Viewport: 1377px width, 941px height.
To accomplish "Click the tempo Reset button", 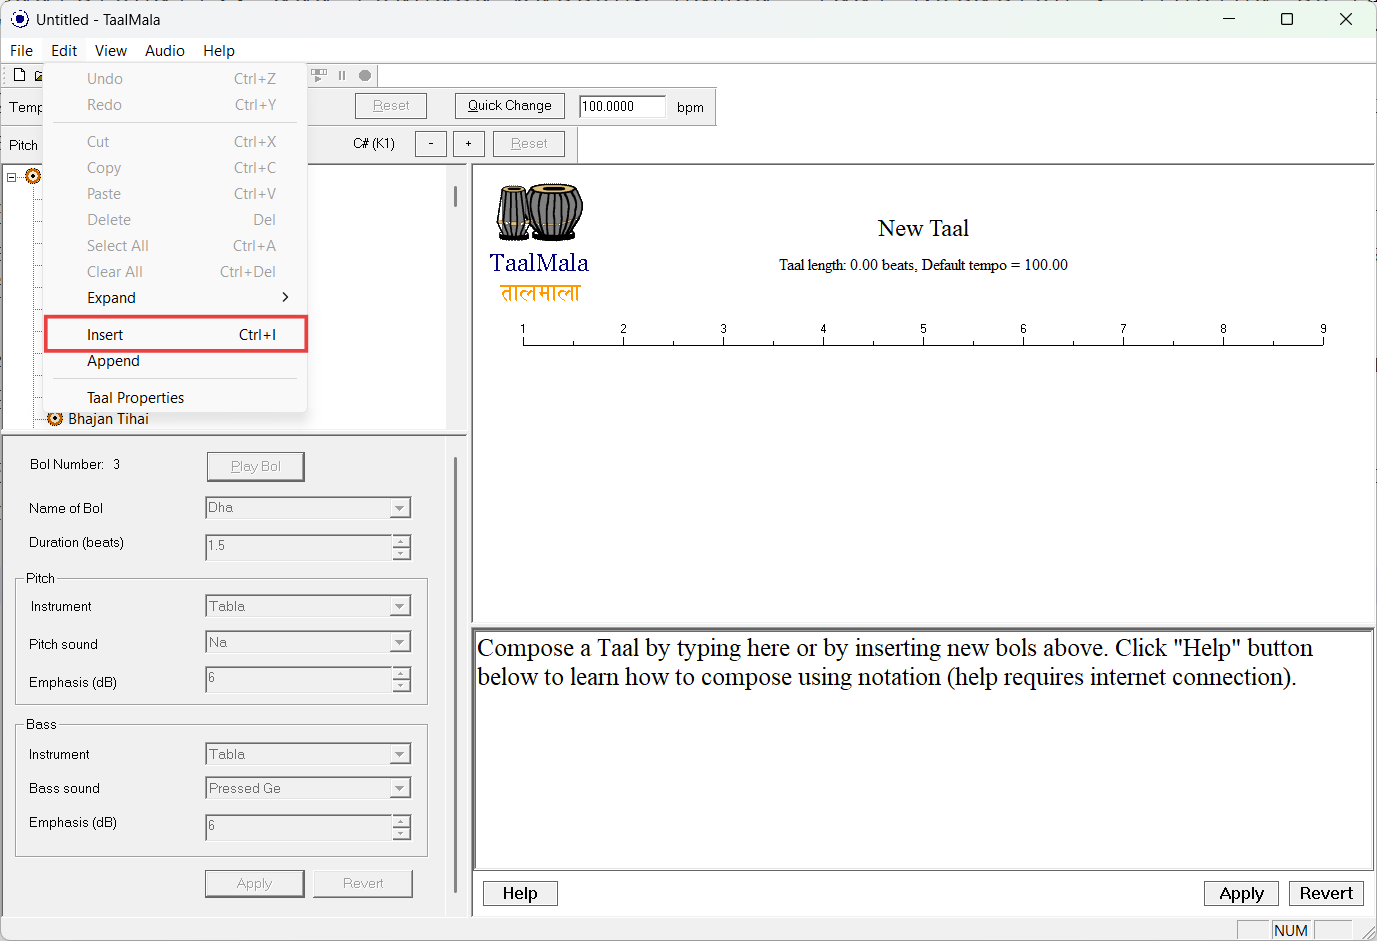I will click(x=391, y=106).
